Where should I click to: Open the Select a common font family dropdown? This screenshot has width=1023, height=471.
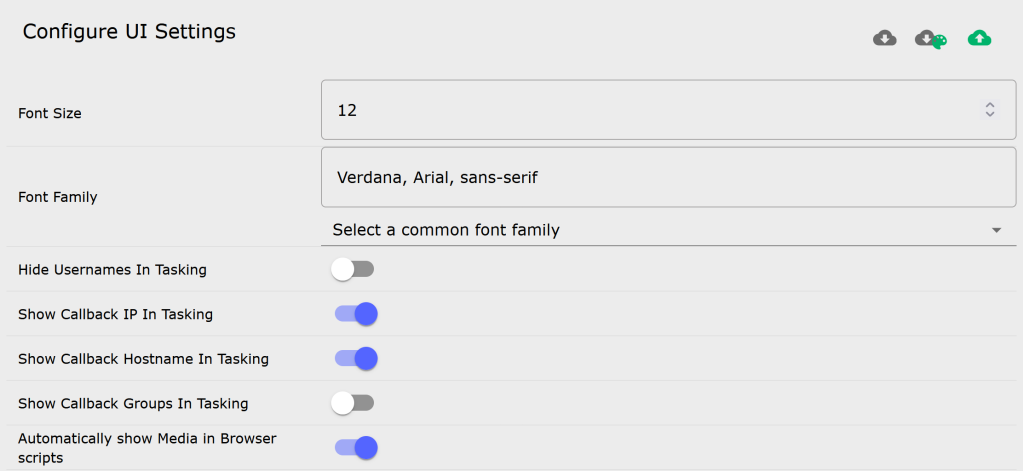coord(668,230)
